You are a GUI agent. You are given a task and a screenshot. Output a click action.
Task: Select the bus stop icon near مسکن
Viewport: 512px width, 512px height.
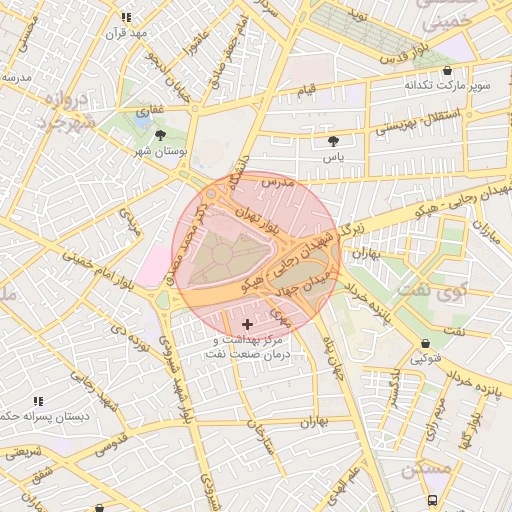coord(432,500)
